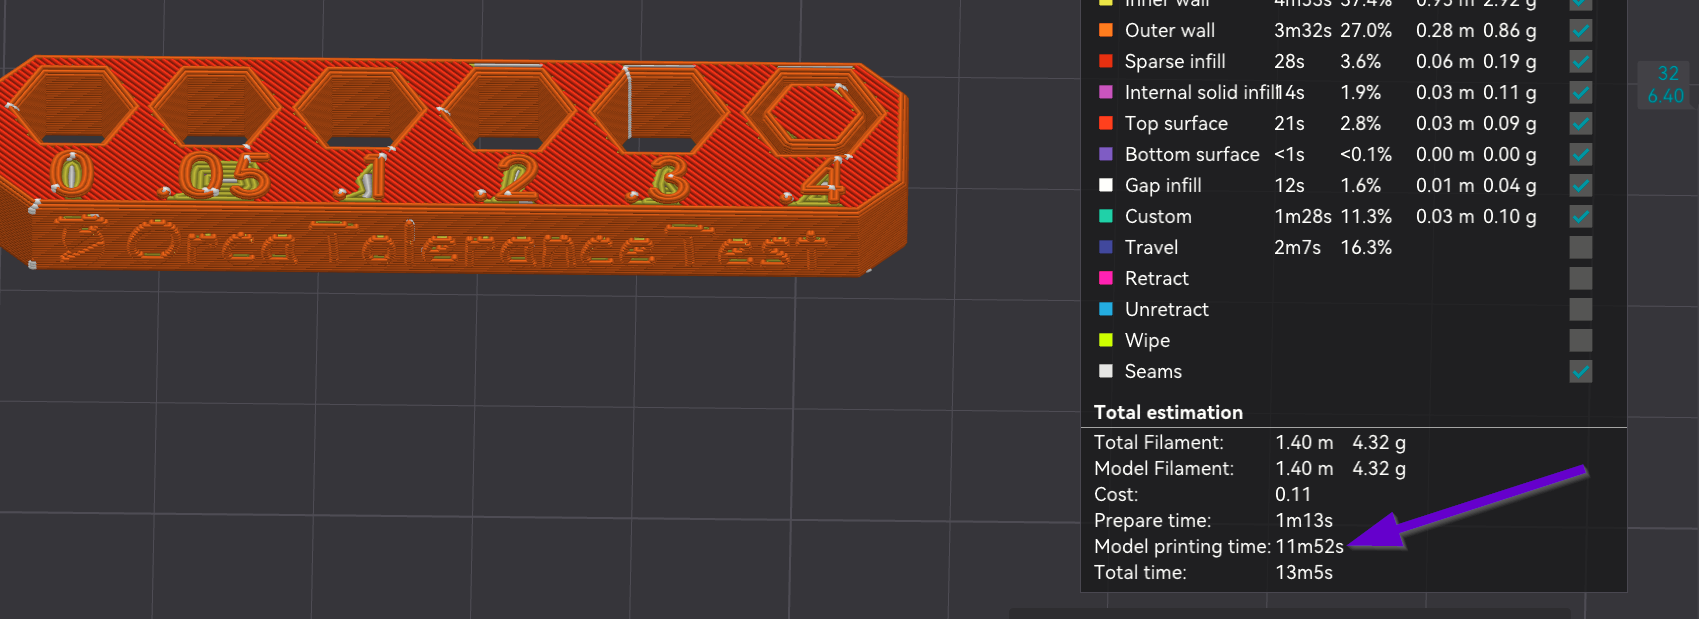Viewport: 1699px width, 619px height.
Task: Select the Custom row label
Action: coord(1158,217)
